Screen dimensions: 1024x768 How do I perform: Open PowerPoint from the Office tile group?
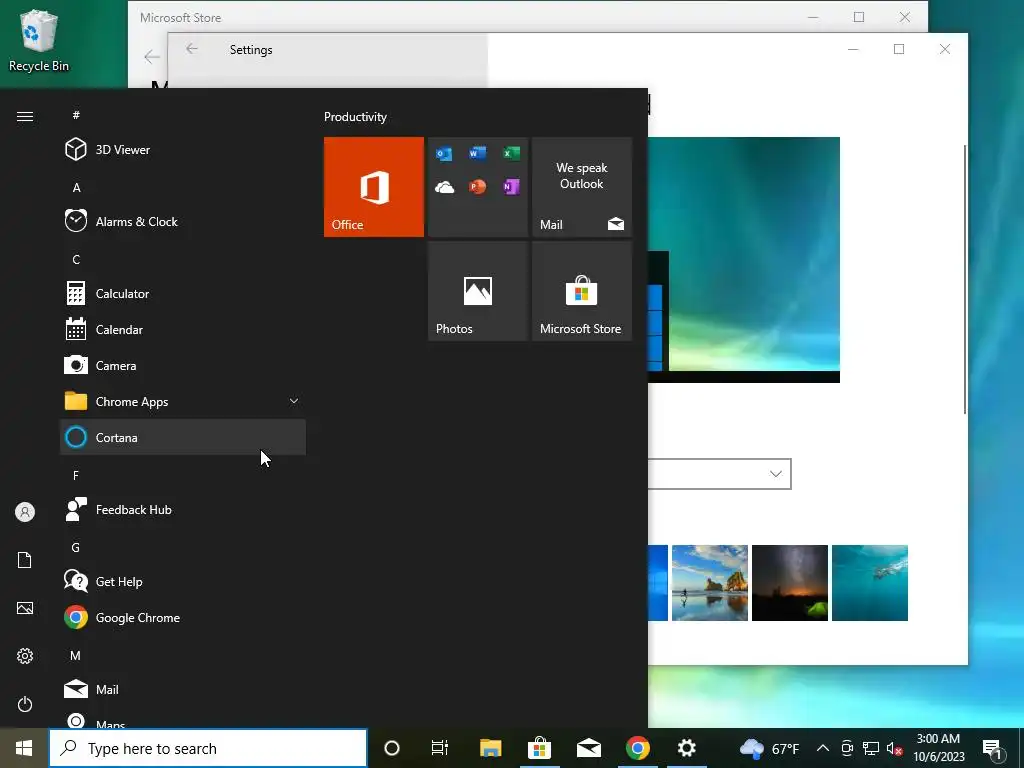pos(477,187)
